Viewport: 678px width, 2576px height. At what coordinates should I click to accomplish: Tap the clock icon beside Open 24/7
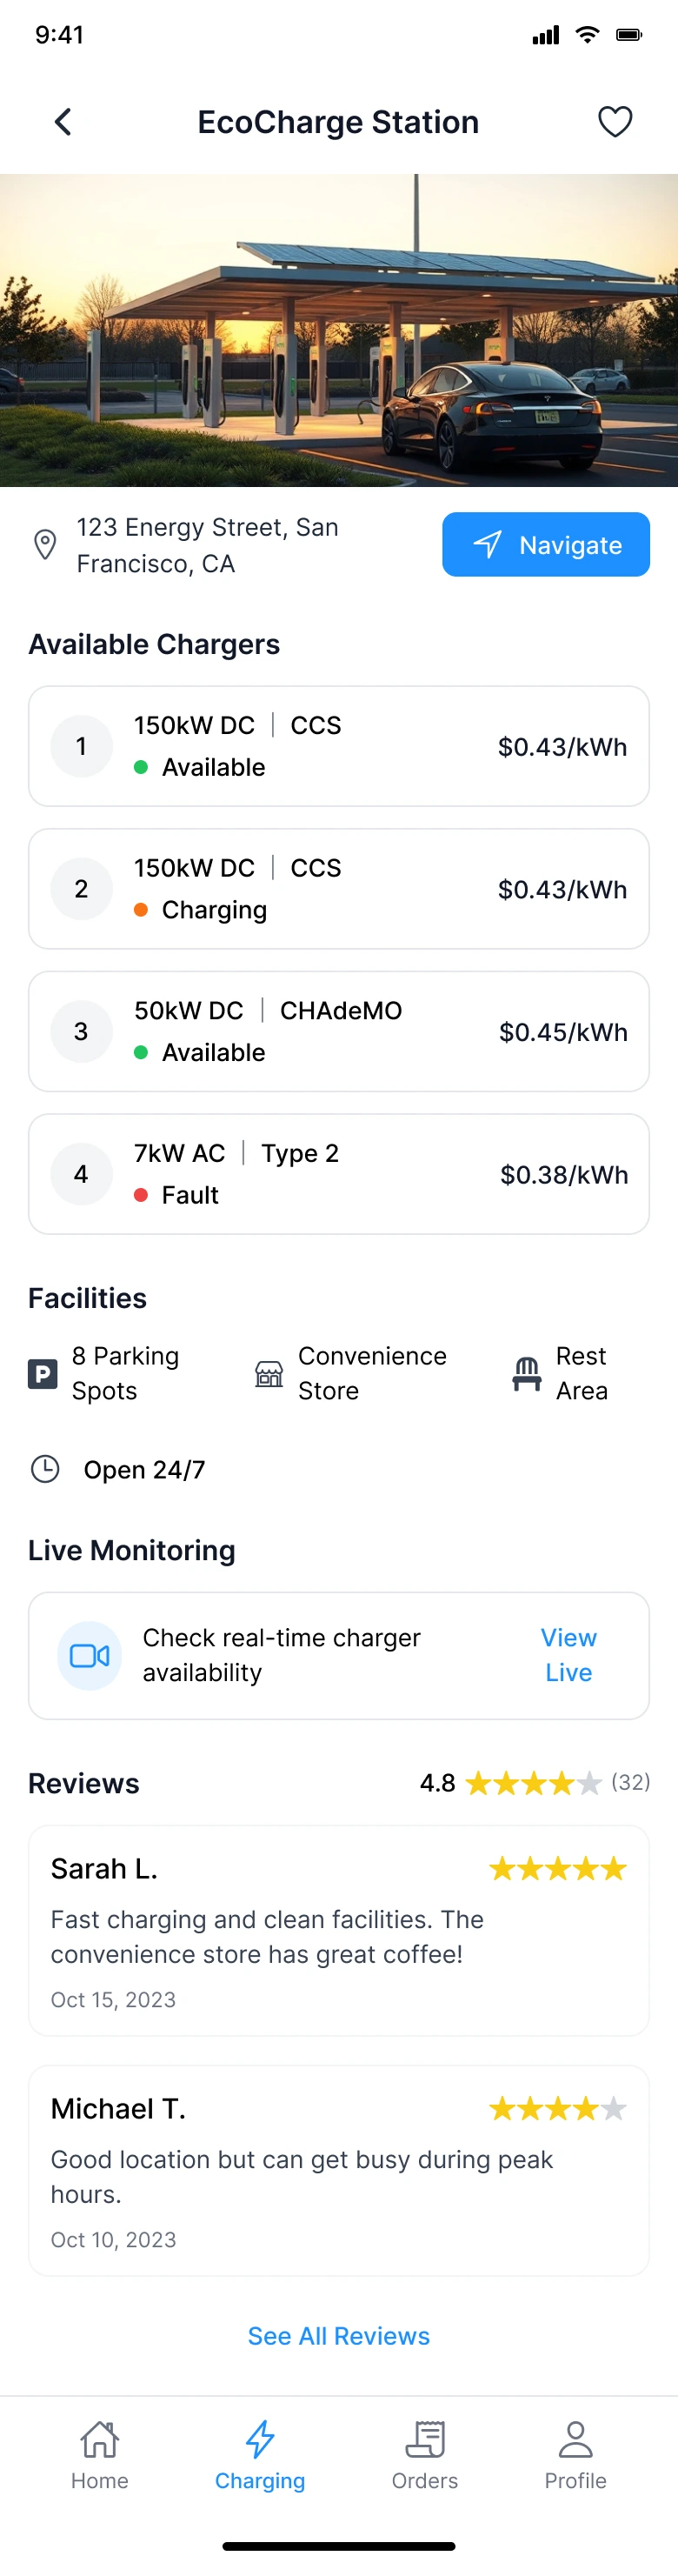[x=45, y=1469]
